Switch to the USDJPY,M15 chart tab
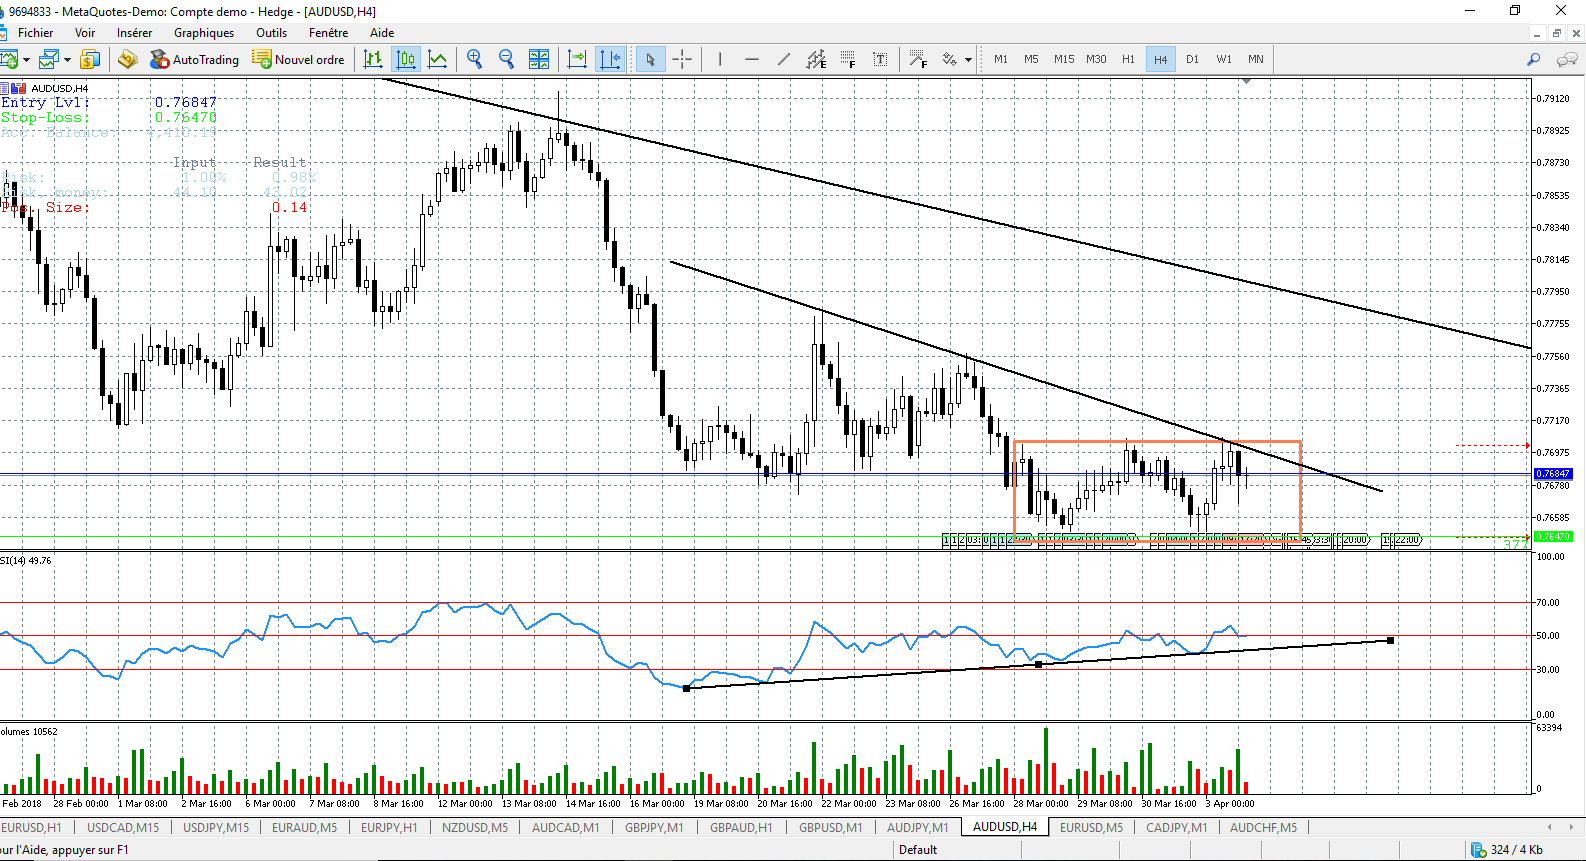The width and height of the screenshot is (1586, 861). [216, 828]
